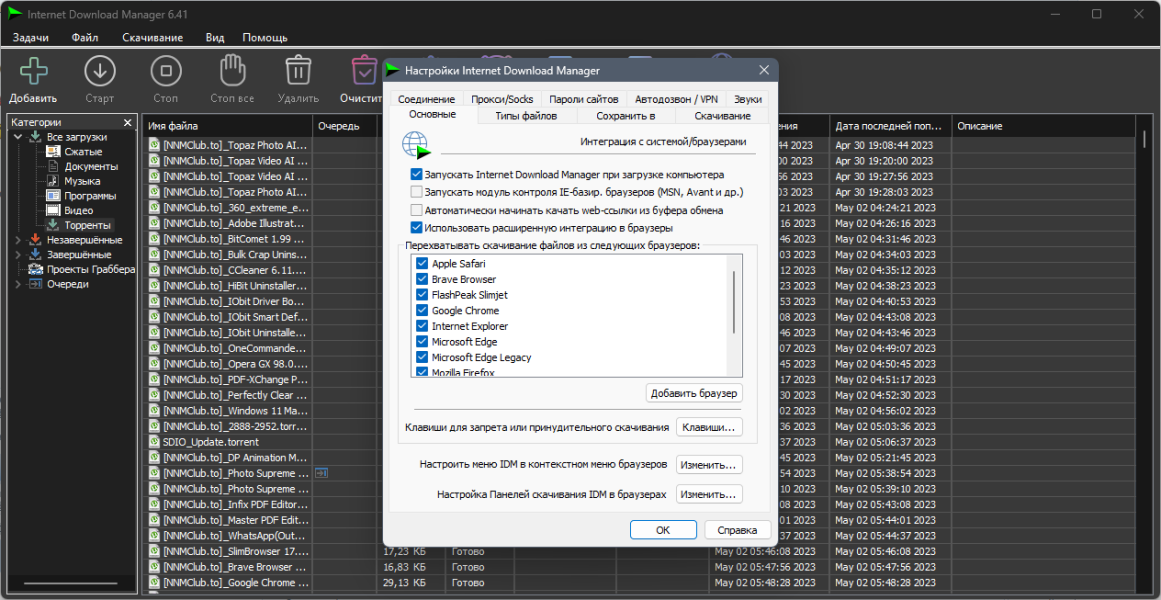Click the Добавить браузер button
This screenshot has width=1161, height=600.
pos(694,393)
